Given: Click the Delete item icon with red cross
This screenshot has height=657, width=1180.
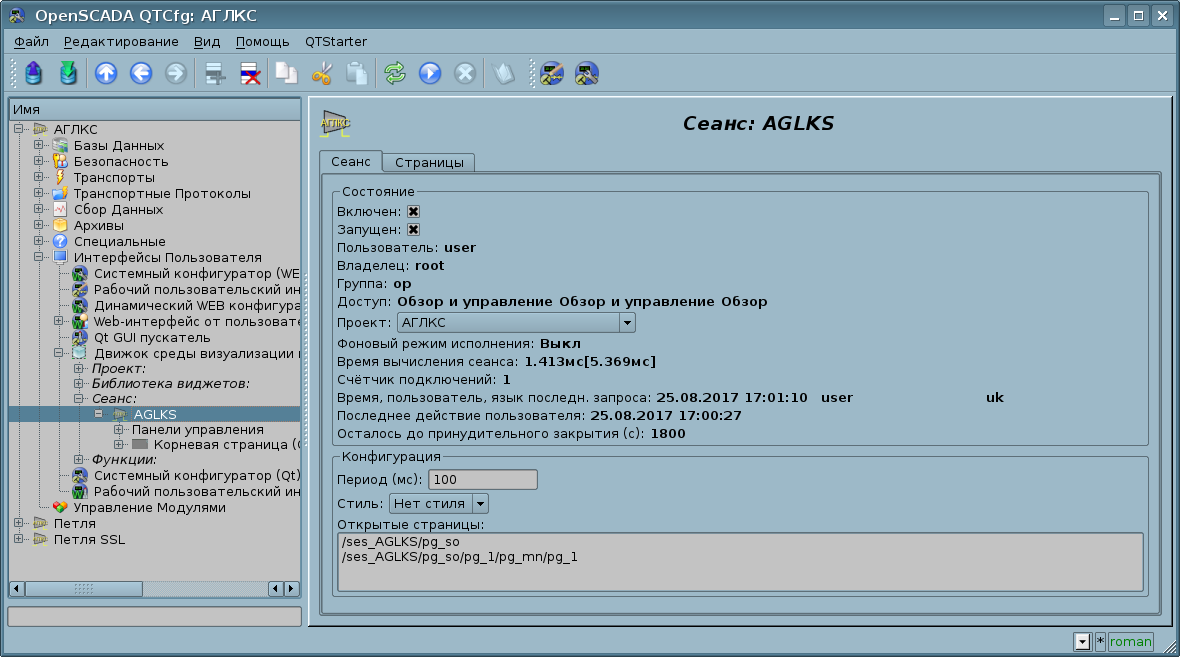Looking at the screenshot, I should [x=250, y=73].
